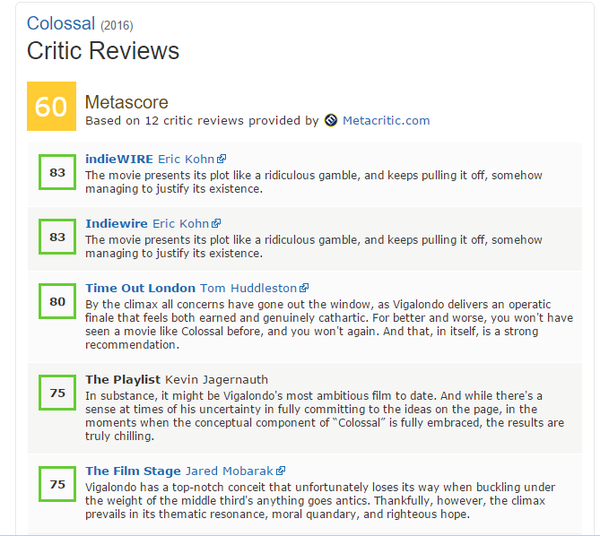Click external link icon after first Eric Kohn

pyautogui.click(x=222, y=159)
